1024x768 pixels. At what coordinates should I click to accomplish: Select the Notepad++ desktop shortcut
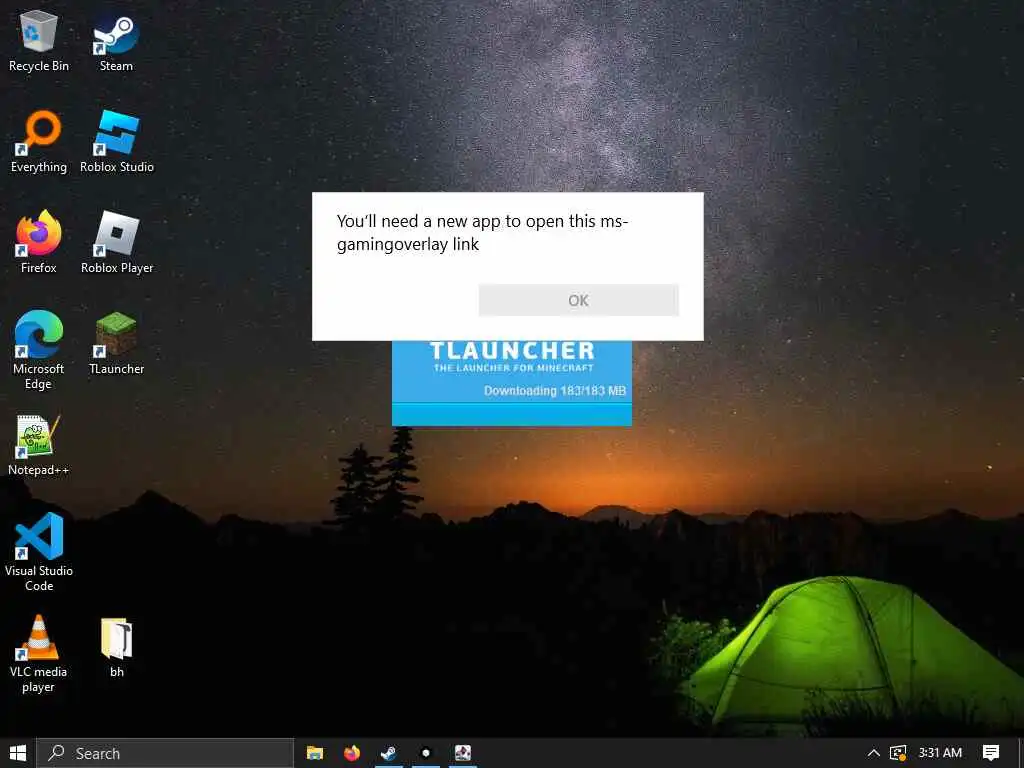(x=39, y=445)
